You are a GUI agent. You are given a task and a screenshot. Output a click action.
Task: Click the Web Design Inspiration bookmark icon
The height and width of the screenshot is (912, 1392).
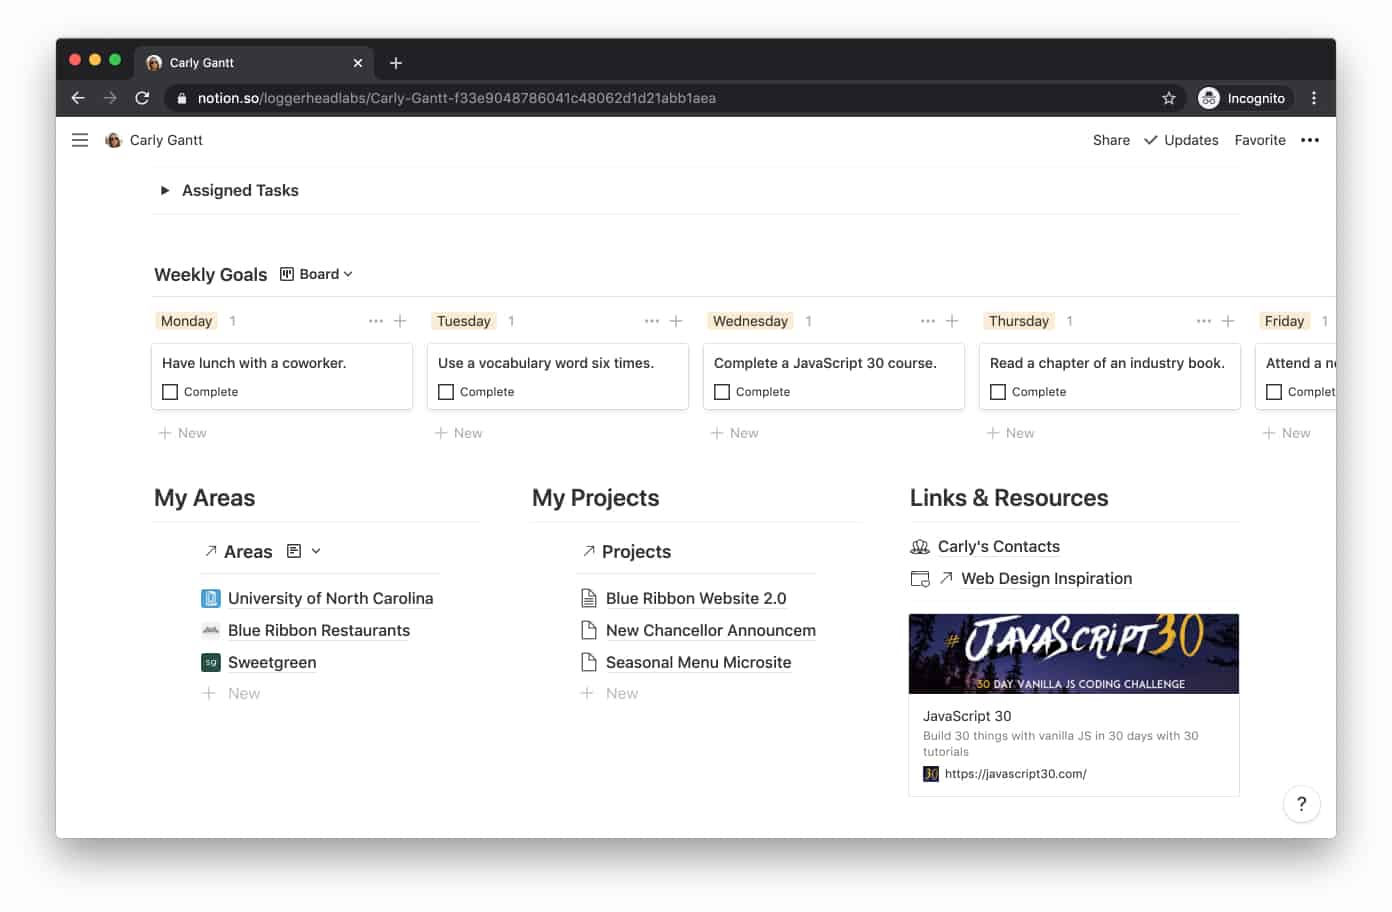[920, 578]
